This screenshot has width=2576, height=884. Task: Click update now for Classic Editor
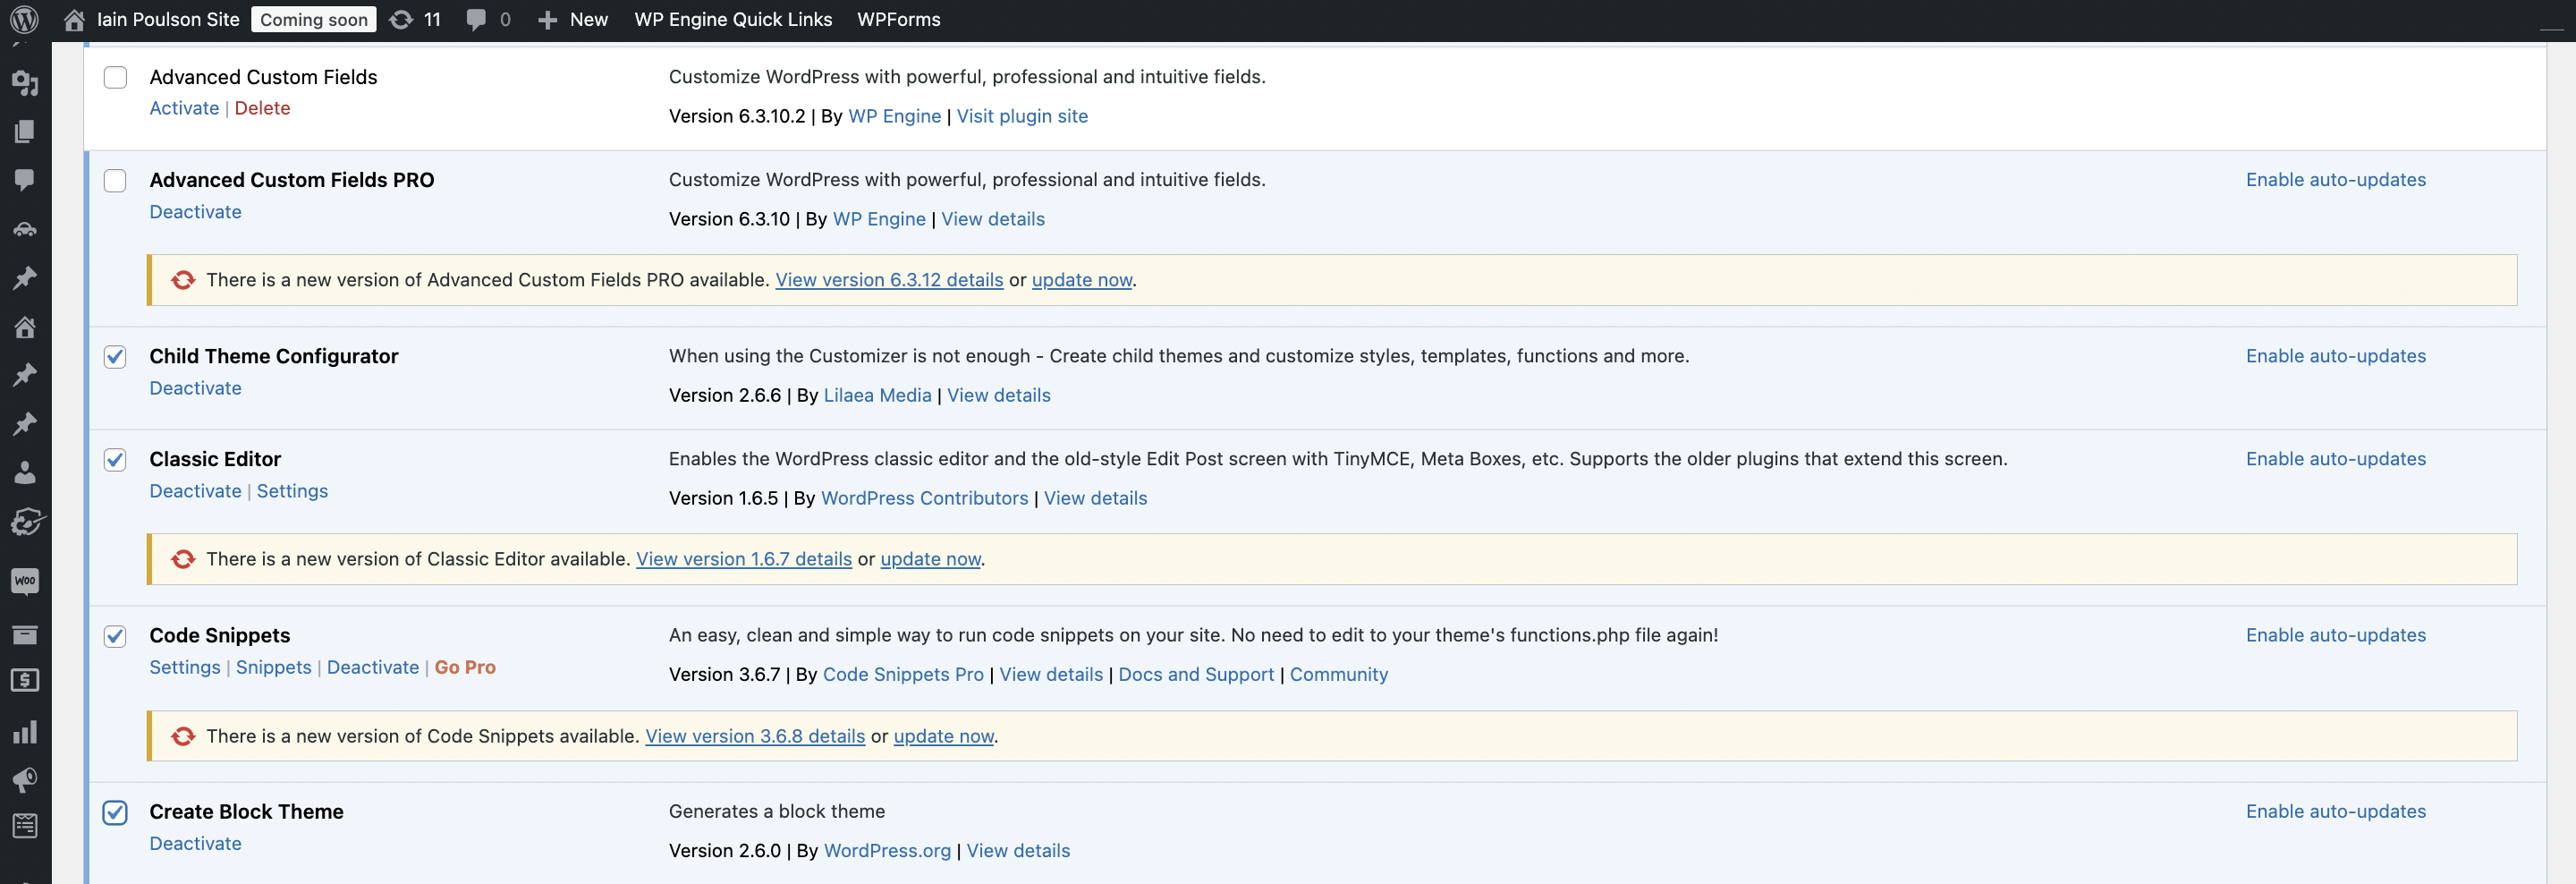coord(930,559)
